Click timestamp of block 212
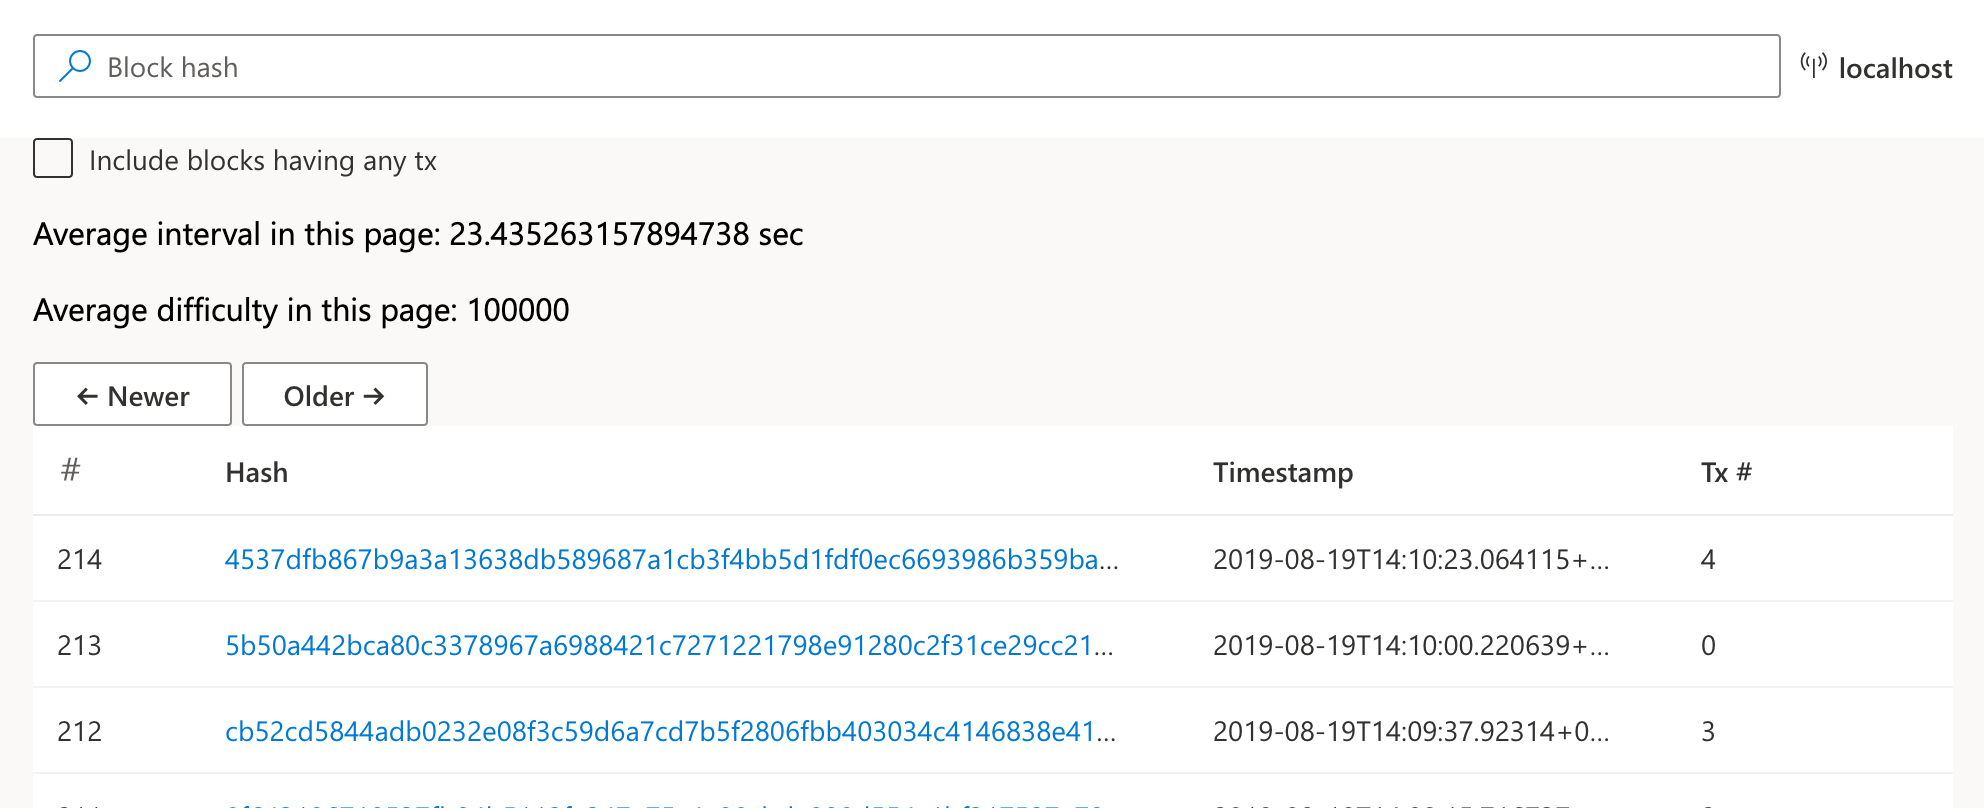 1411,731
